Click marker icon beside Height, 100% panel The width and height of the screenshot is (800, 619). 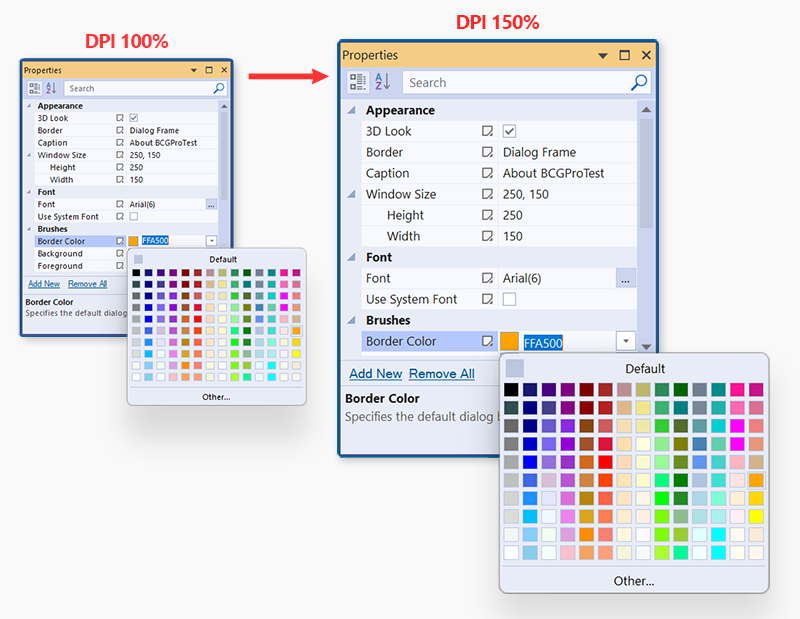(120, 167)
